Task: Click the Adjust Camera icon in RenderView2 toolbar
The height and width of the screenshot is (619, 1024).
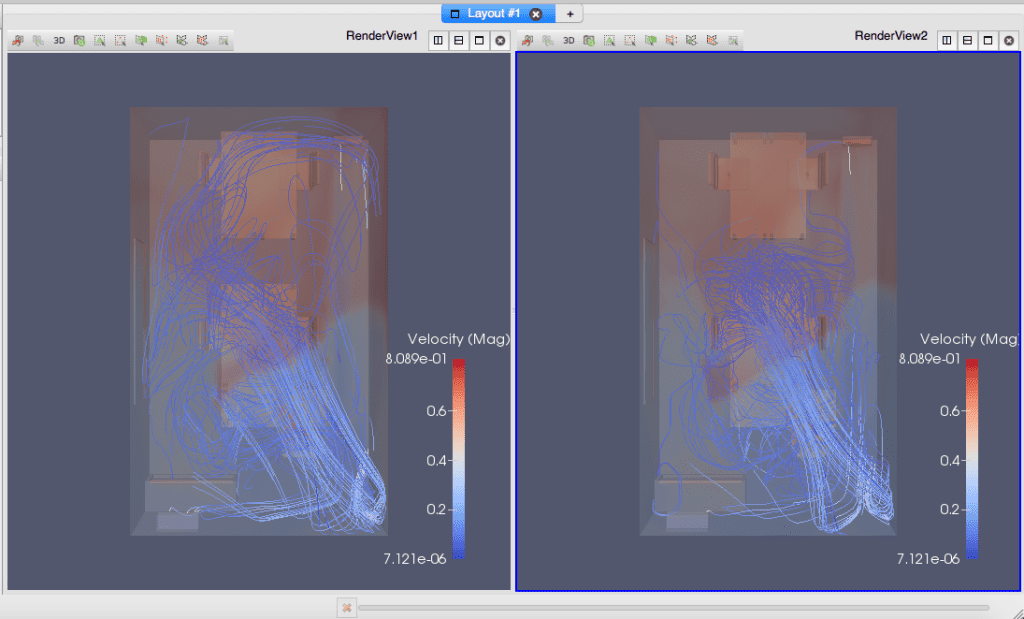Action: point(528,40)
